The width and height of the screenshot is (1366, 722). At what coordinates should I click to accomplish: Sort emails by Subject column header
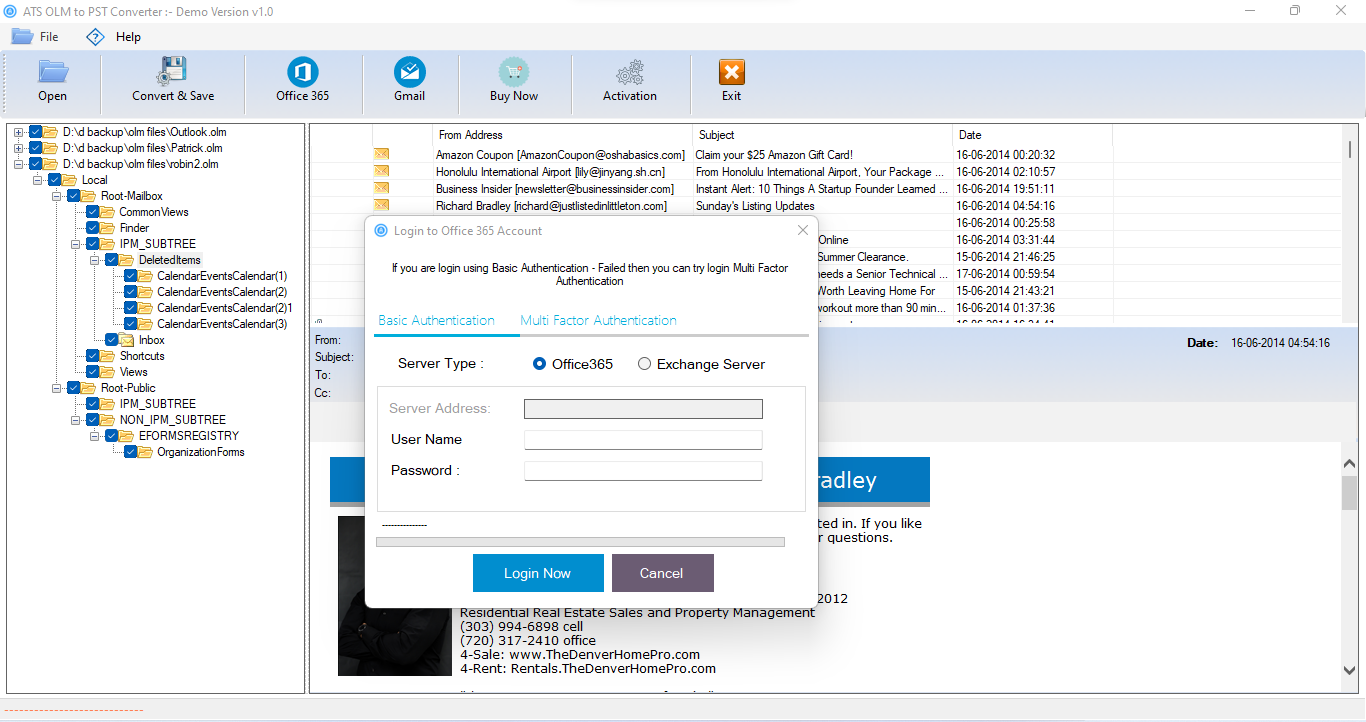pyautogui.click(x=822, y=135)
